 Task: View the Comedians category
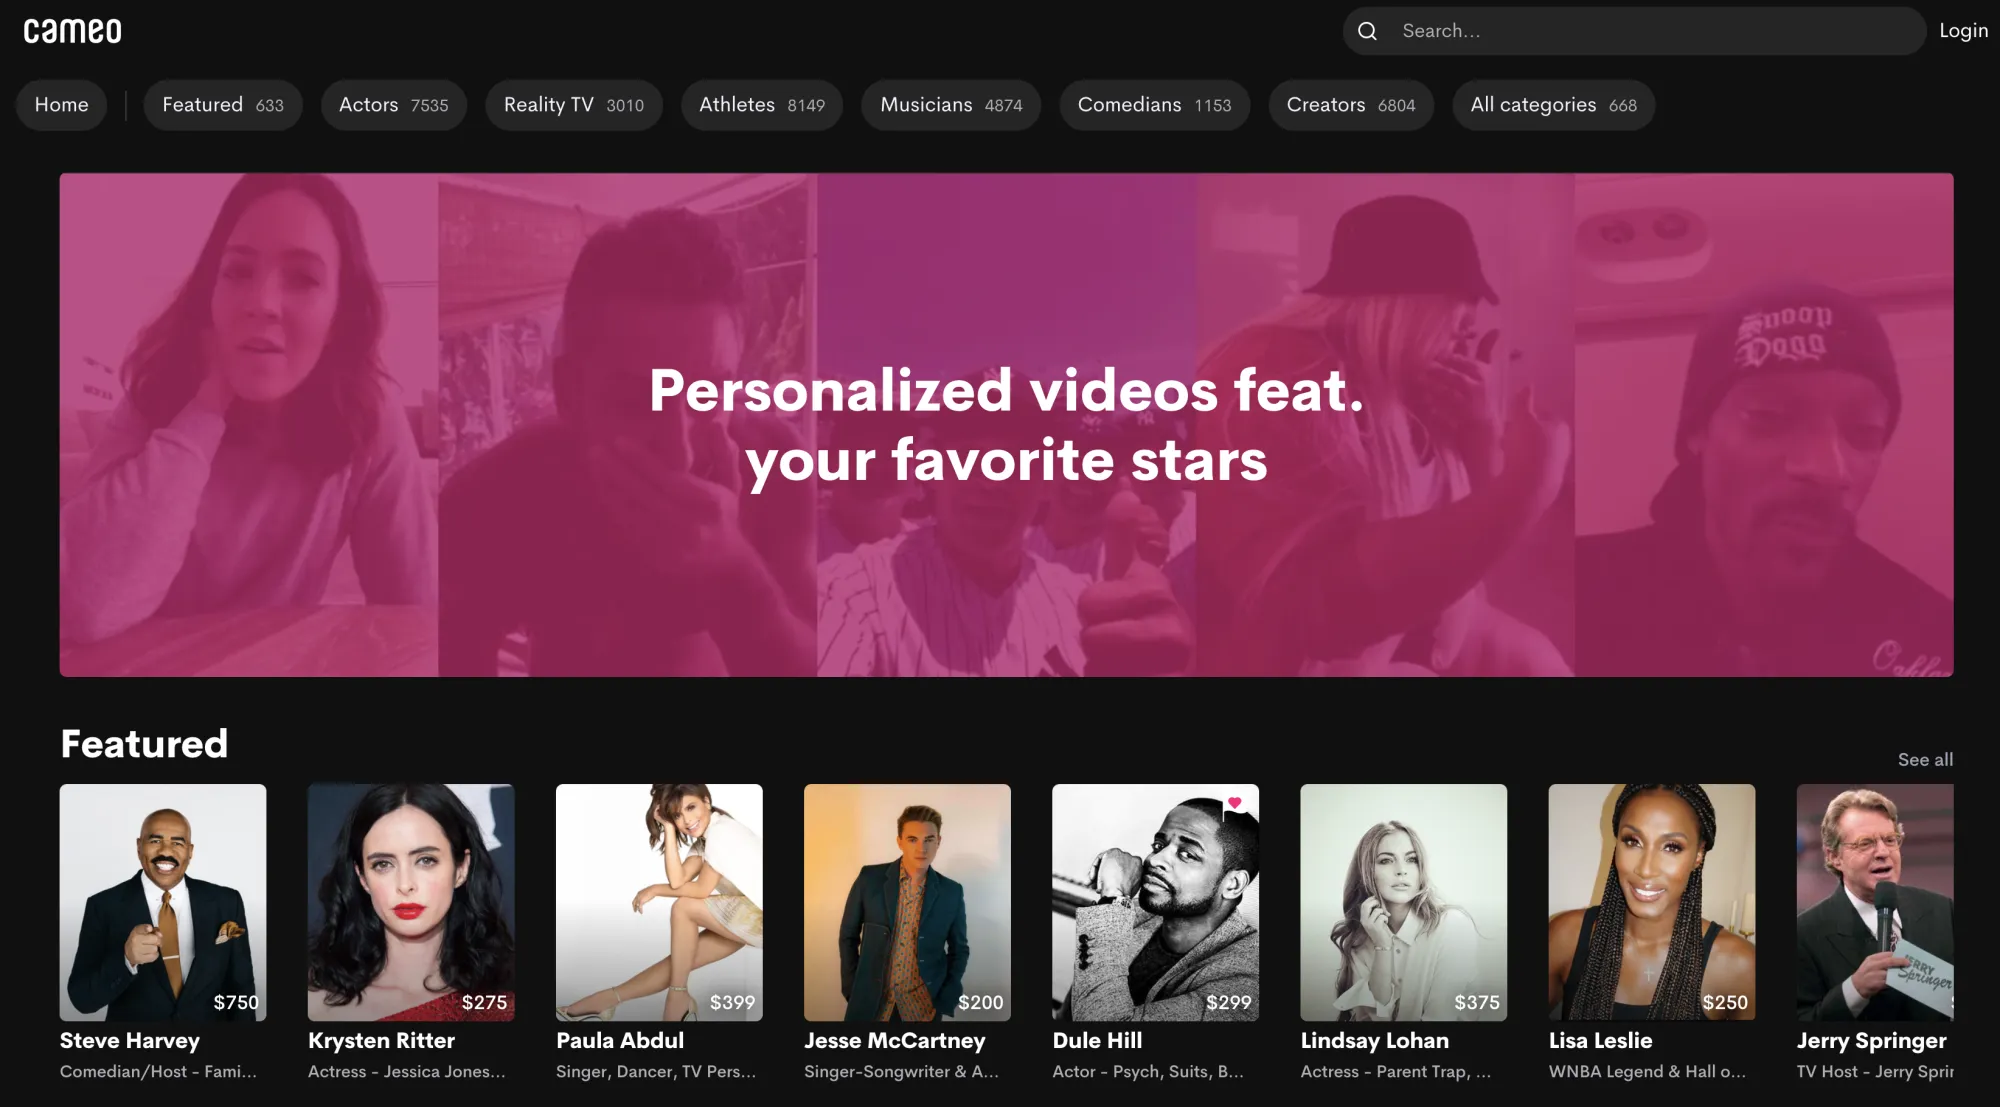pos(1155,105)
